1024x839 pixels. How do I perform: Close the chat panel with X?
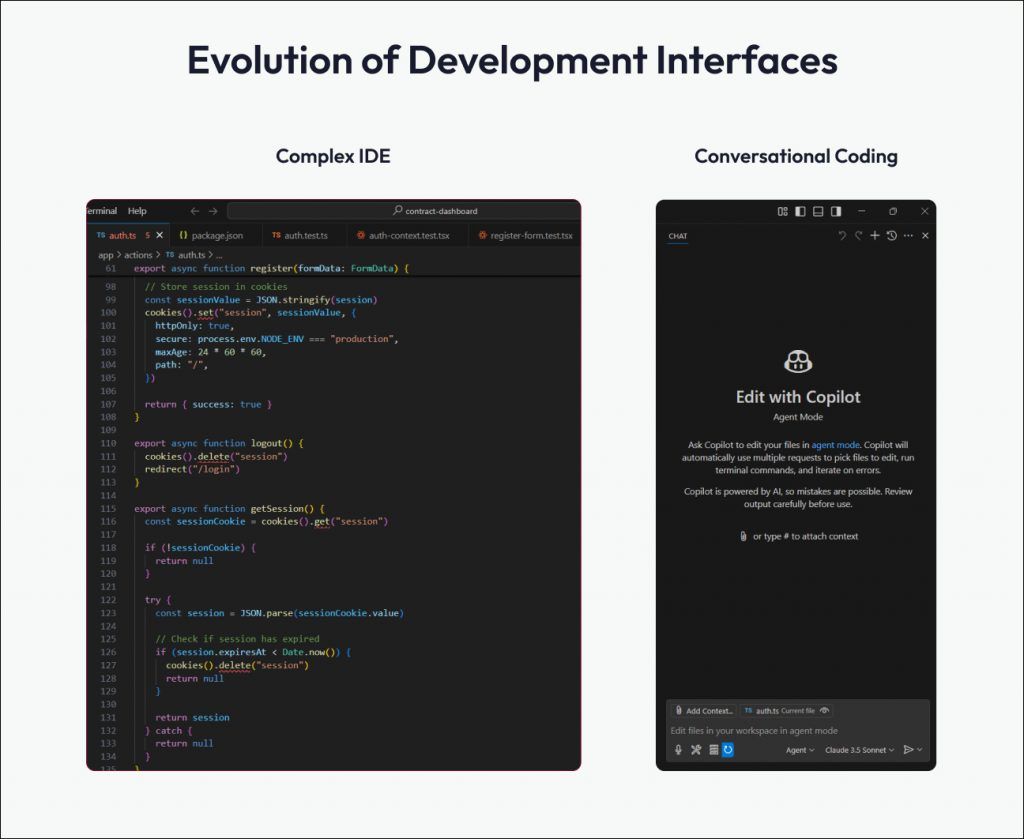[925, 236]
